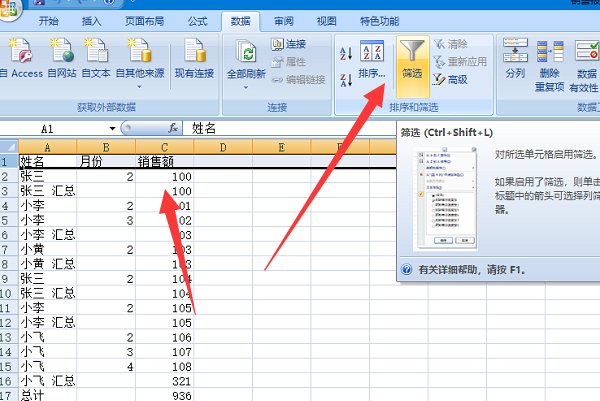600x401 pixels.
Task: Click the help icon in the tooltip
Action: [x=406, y=269]
